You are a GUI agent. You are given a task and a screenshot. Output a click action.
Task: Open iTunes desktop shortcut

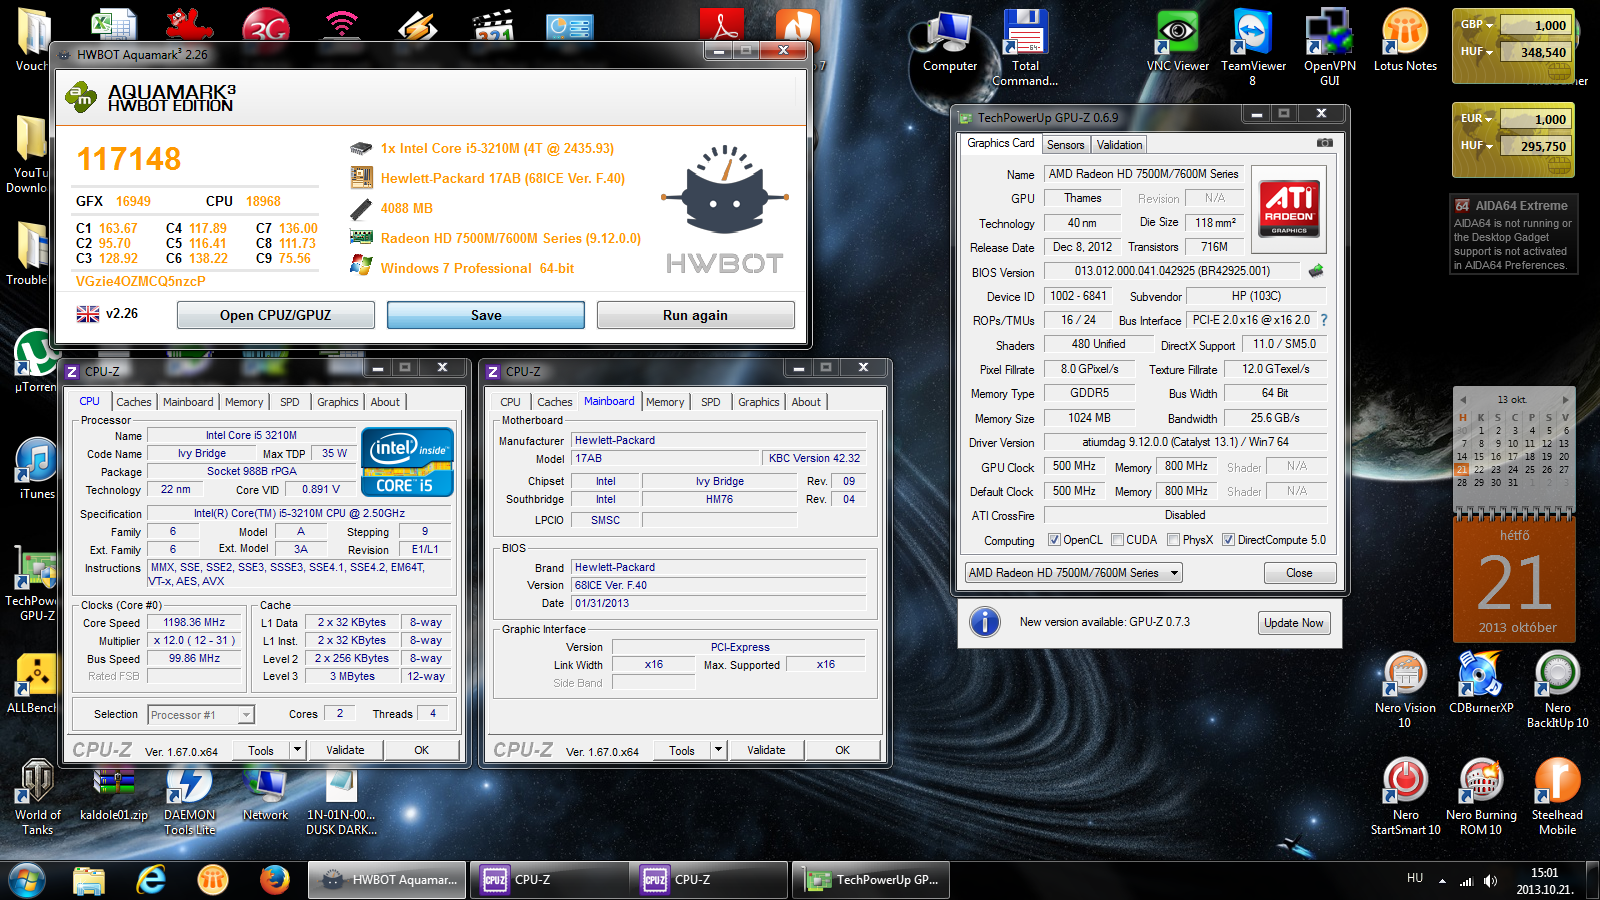pos(37,469)
